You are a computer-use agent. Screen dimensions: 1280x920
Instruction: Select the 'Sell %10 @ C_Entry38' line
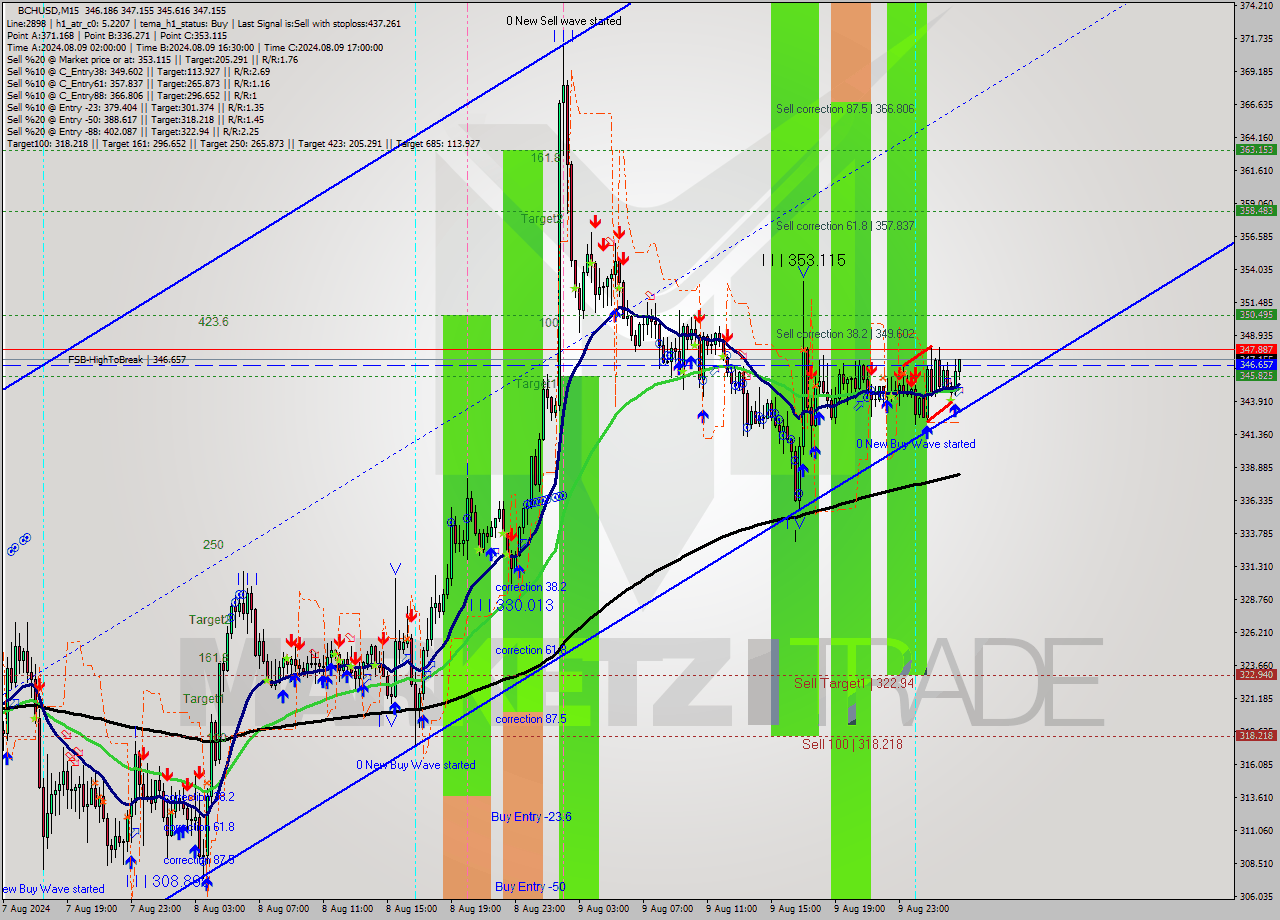click(x=138, y=71)
